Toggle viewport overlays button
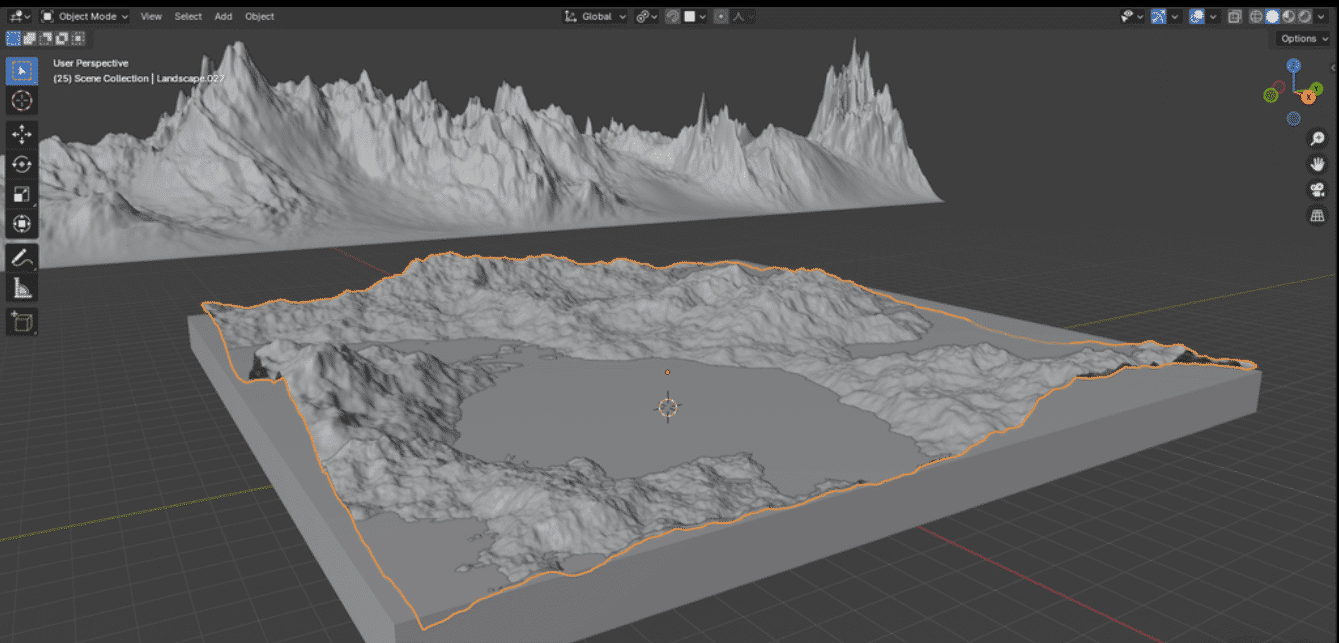This screenshot has height=643, width=1339. click(x=1196, y=17)
